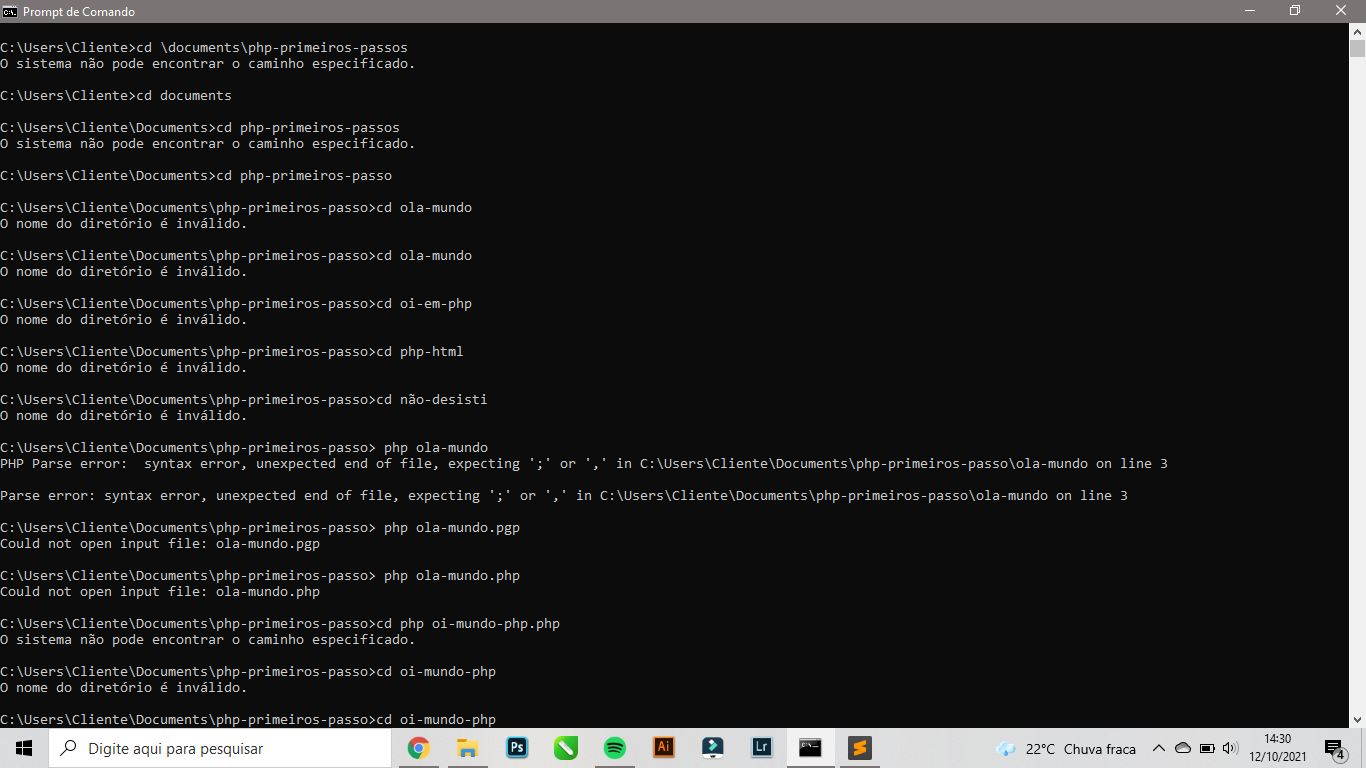Close the Prompt de Comando window
Screen dimensions: 1366x768
(x=1342, y=11)
